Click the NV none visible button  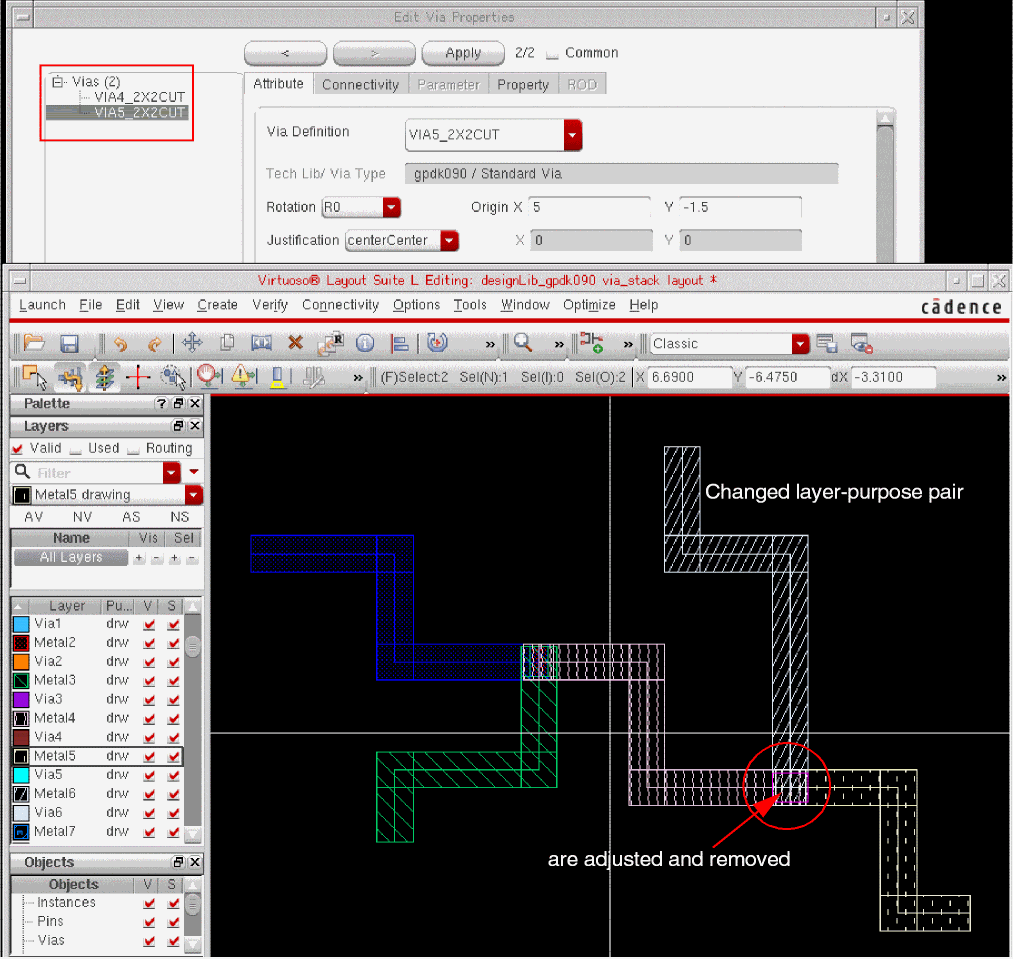82,517
